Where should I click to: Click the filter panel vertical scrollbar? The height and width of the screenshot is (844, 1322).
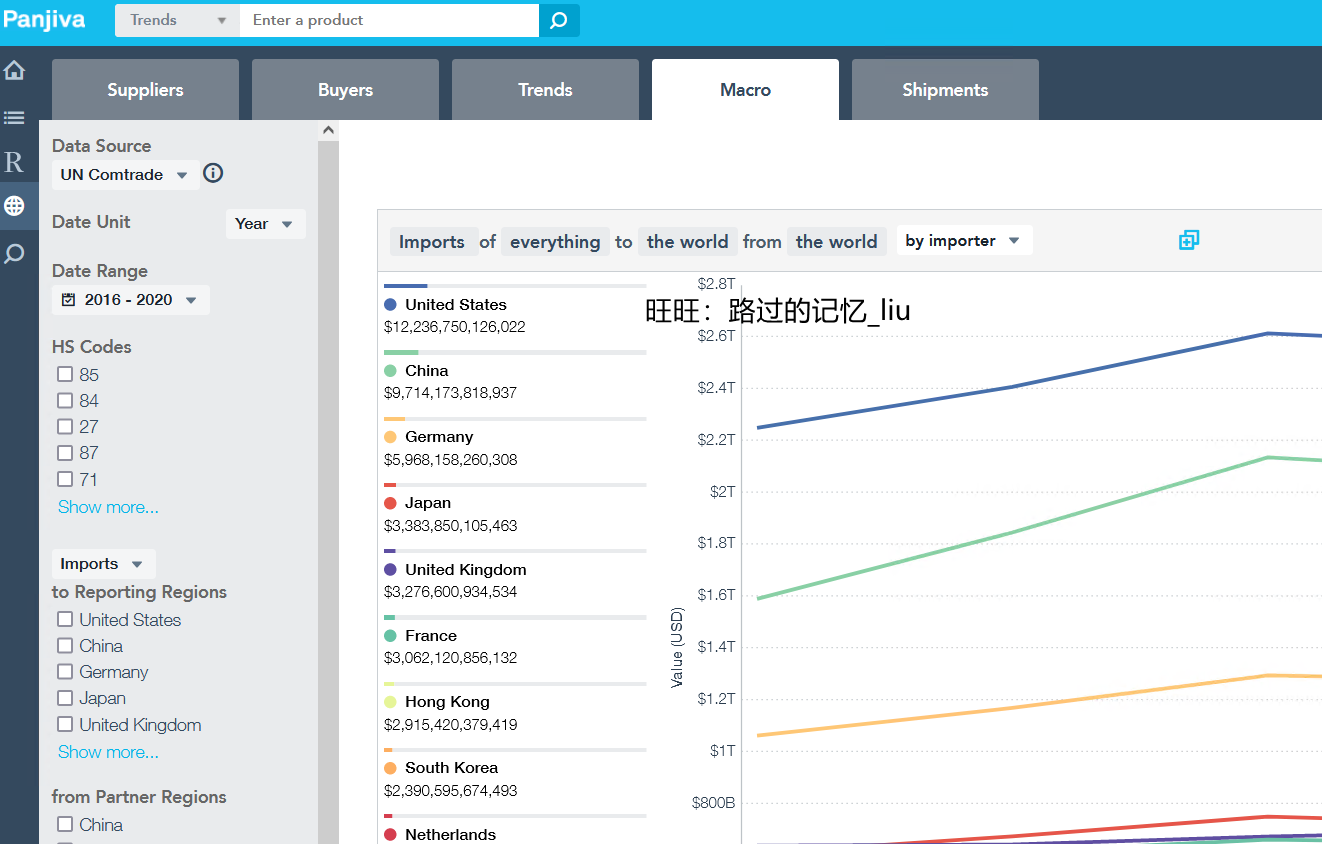tap(328, 490)
